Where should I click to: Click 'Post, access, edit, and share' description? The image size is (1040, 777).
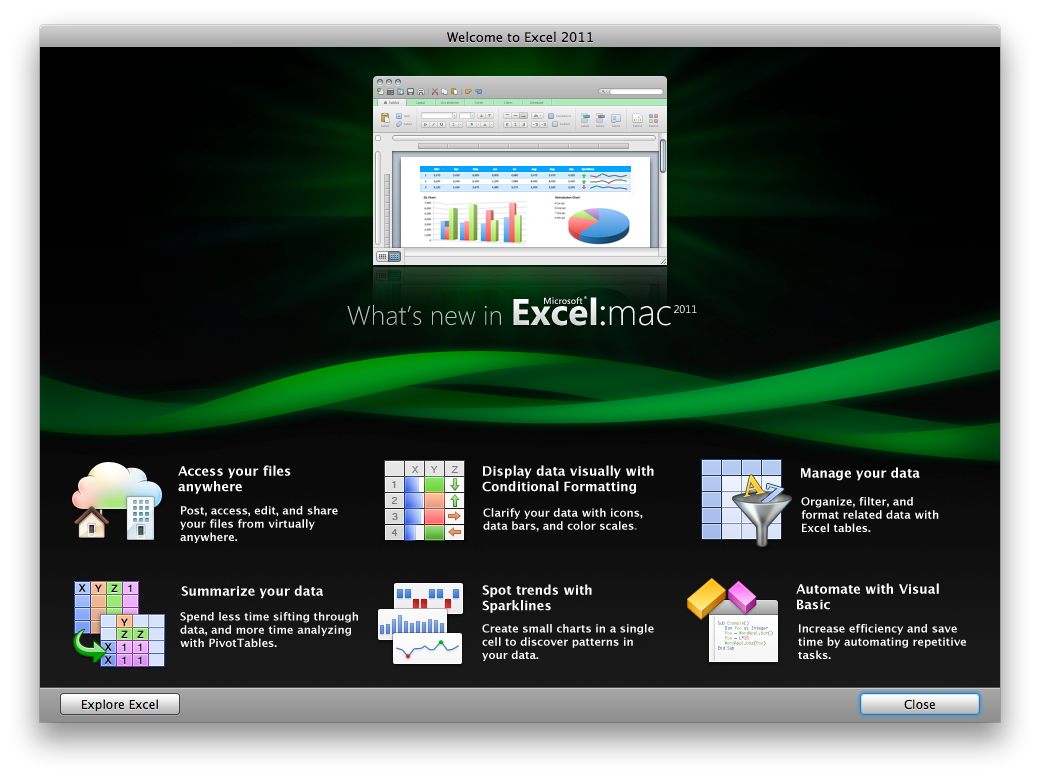[x=259, y=524]
